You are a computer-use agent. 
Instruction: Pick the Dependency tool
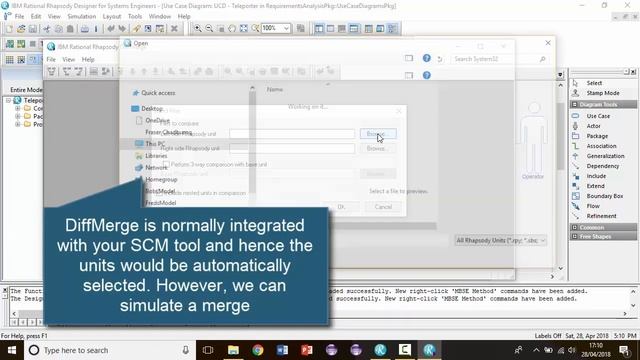pos(602,166)
